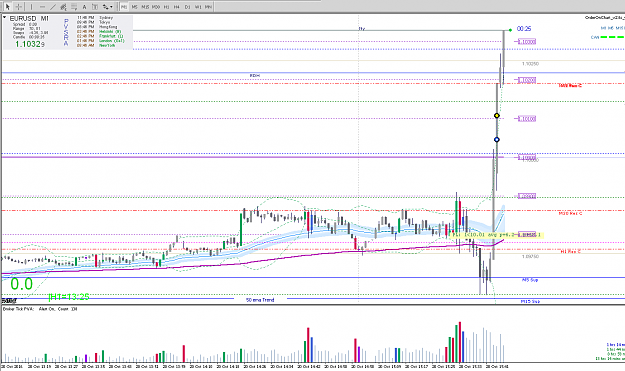
Task: Click the arrows objects tool icon
Action: [105, 7]
